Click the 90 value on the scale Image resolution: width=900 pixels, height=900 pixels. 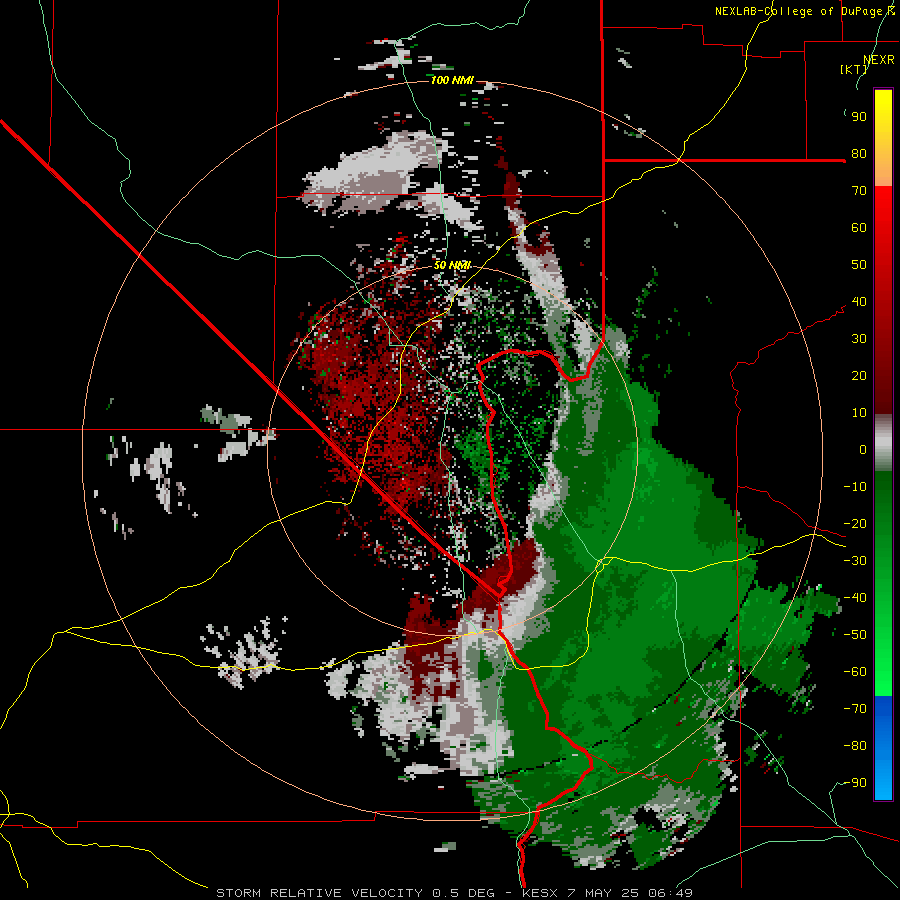pos(859,117)
